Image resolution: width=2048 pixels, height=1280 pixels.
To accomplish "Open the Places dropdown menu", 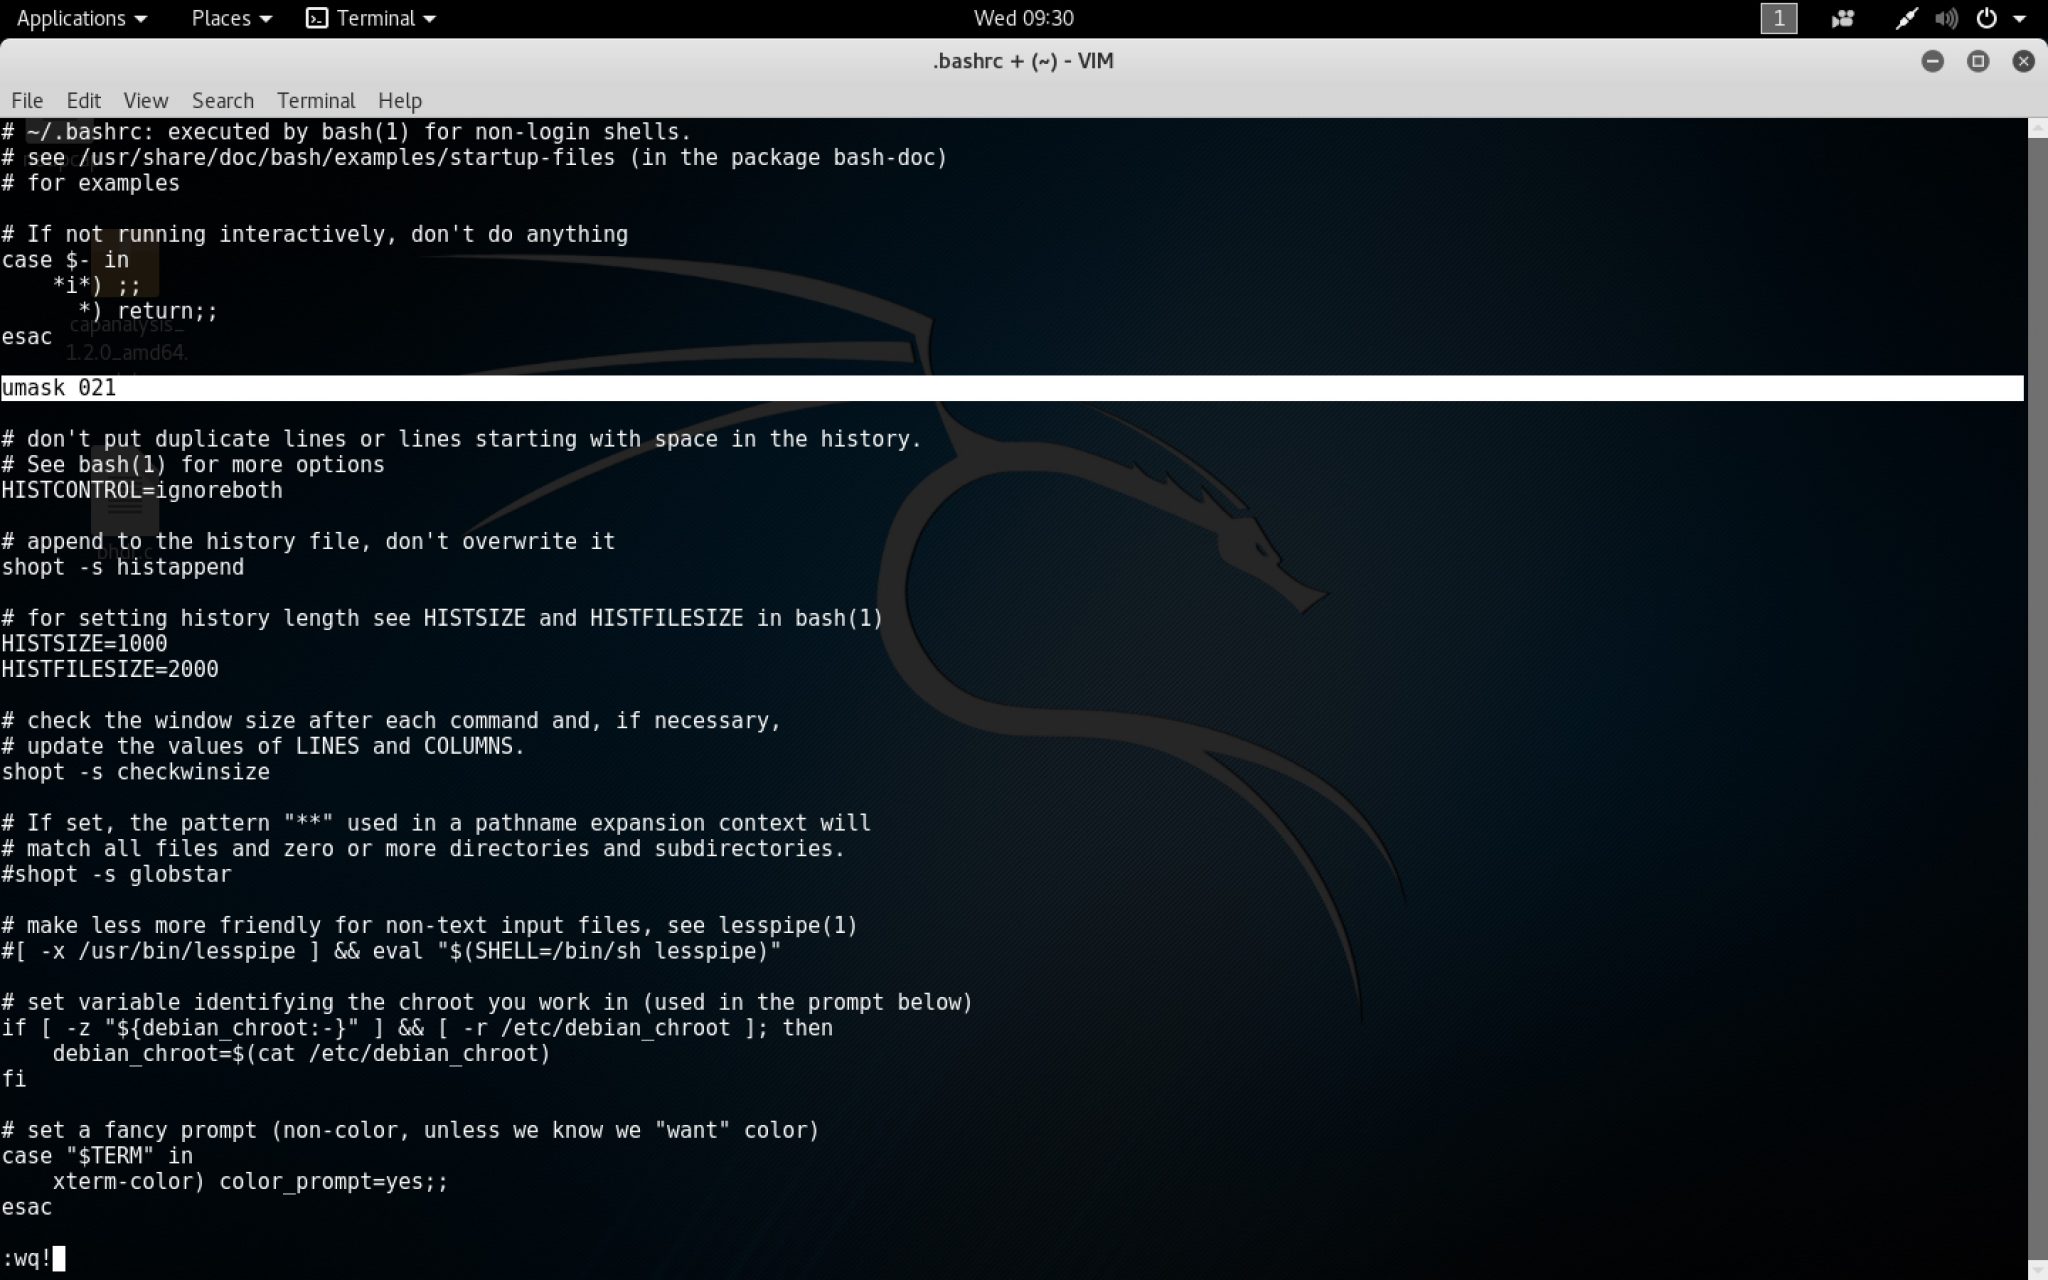I will click(231, 18).
